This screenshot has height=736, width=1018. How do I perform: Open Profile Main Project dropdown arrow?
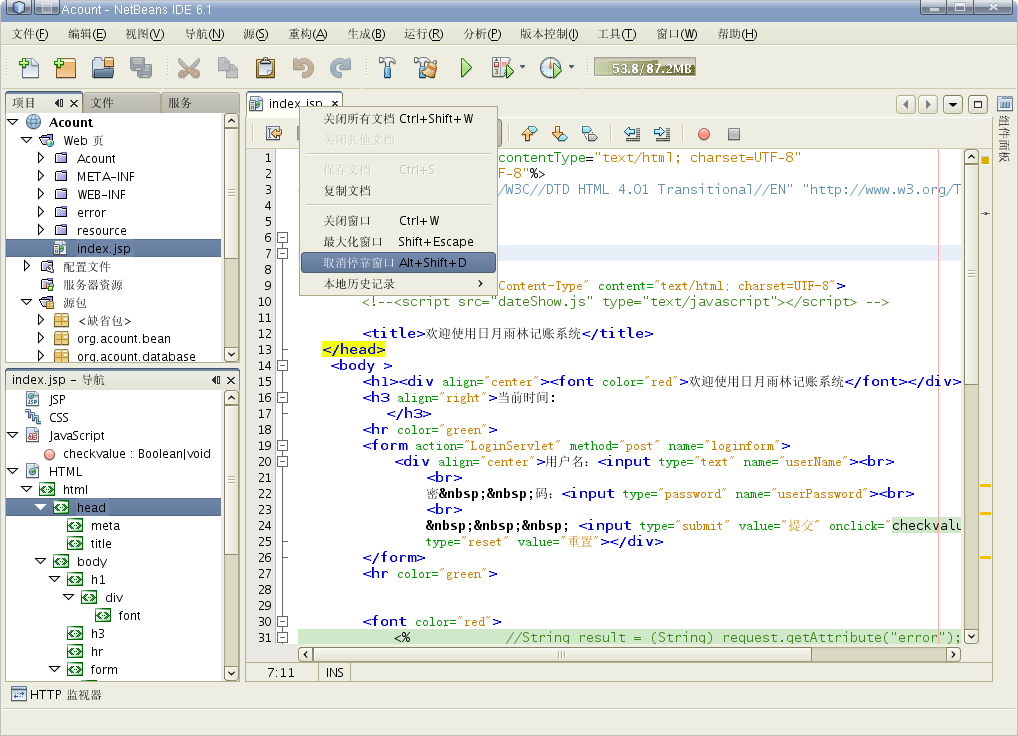tap(571, 67)
